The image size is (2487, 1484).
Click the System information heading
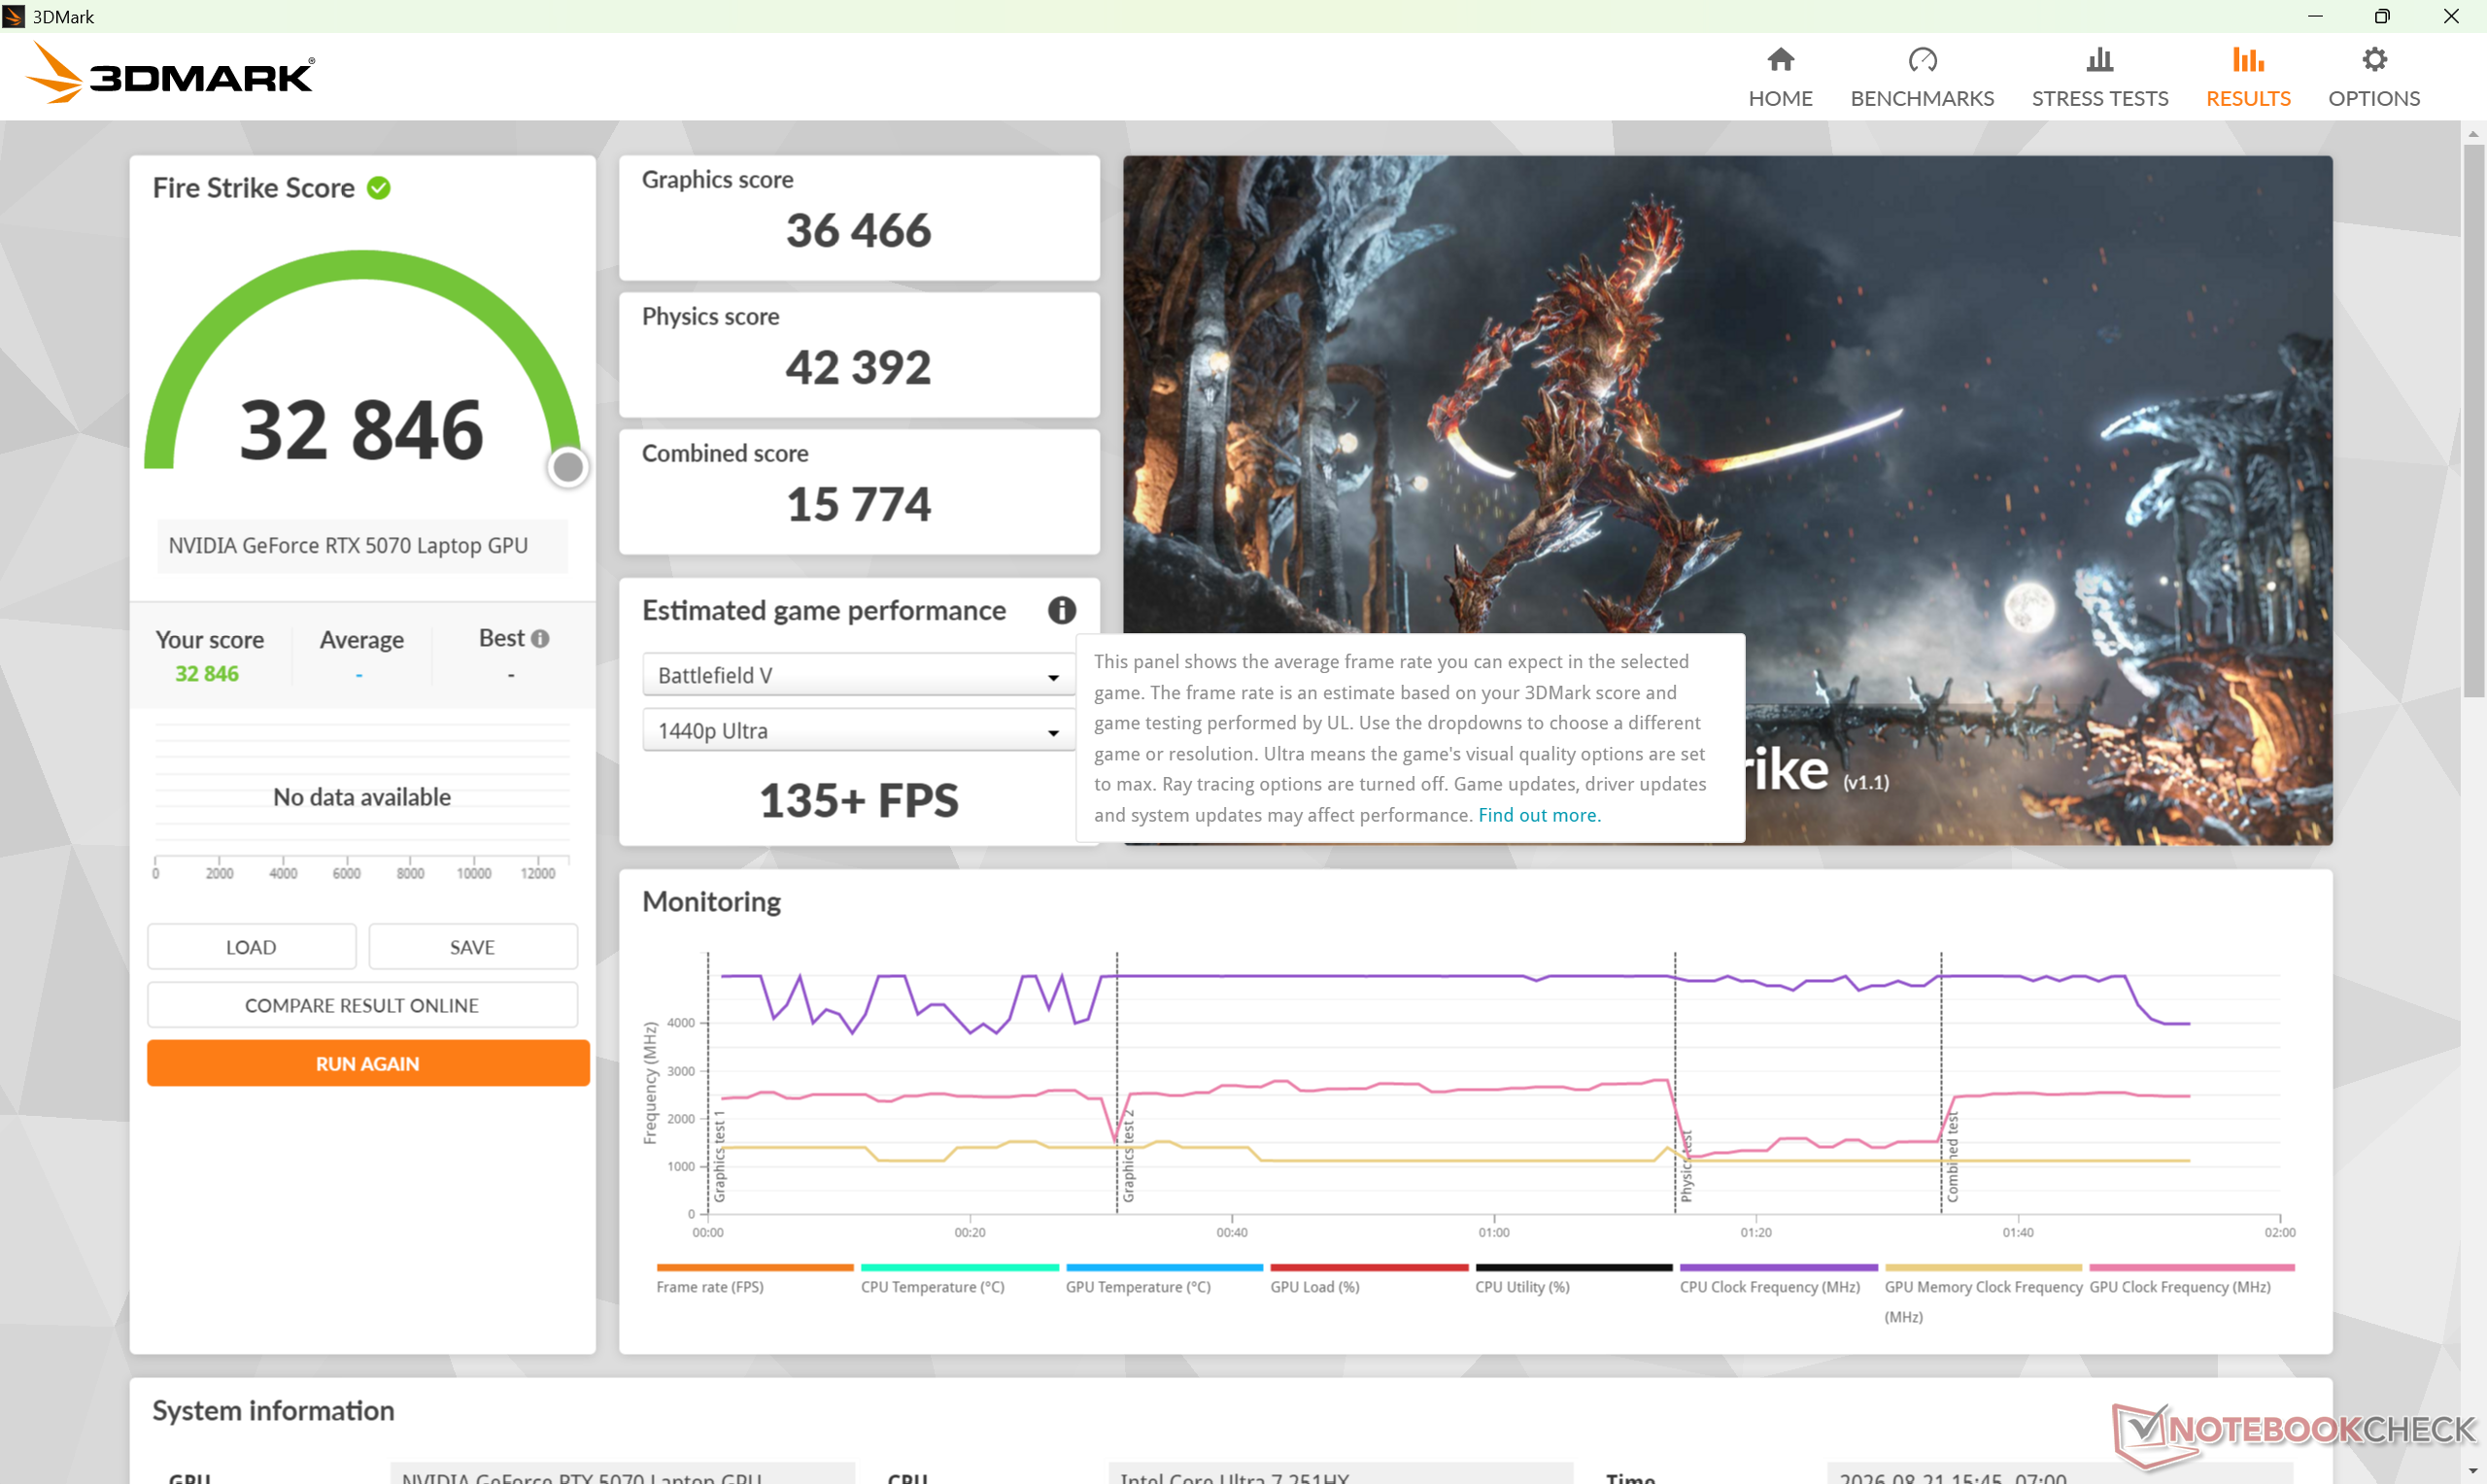(x=273, y=1411)
